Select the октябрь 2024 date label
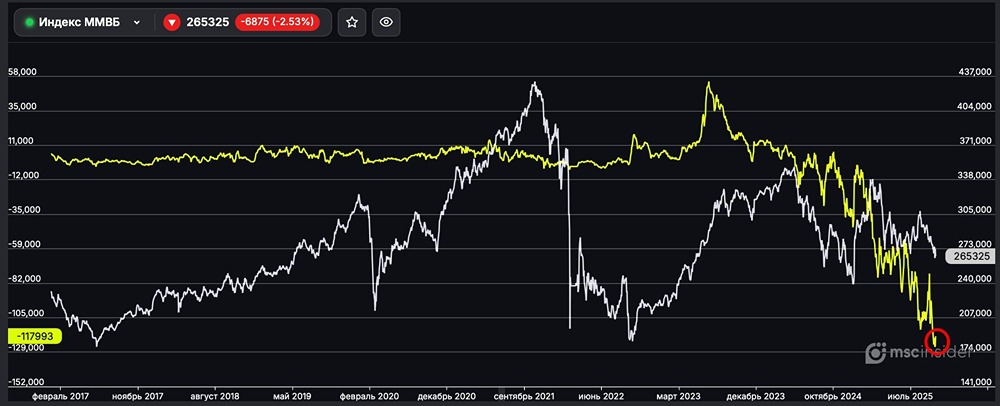 (834, 395)
